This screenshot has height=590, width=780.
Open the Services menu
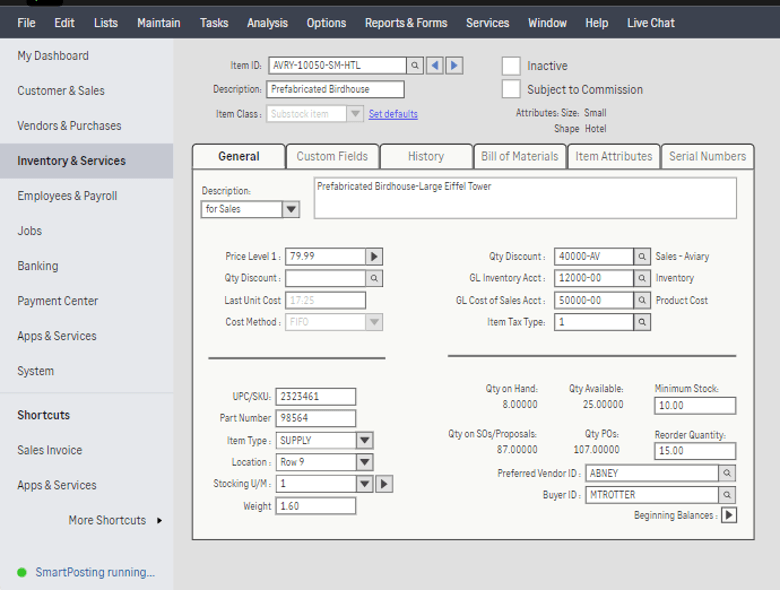click(488, 23)
